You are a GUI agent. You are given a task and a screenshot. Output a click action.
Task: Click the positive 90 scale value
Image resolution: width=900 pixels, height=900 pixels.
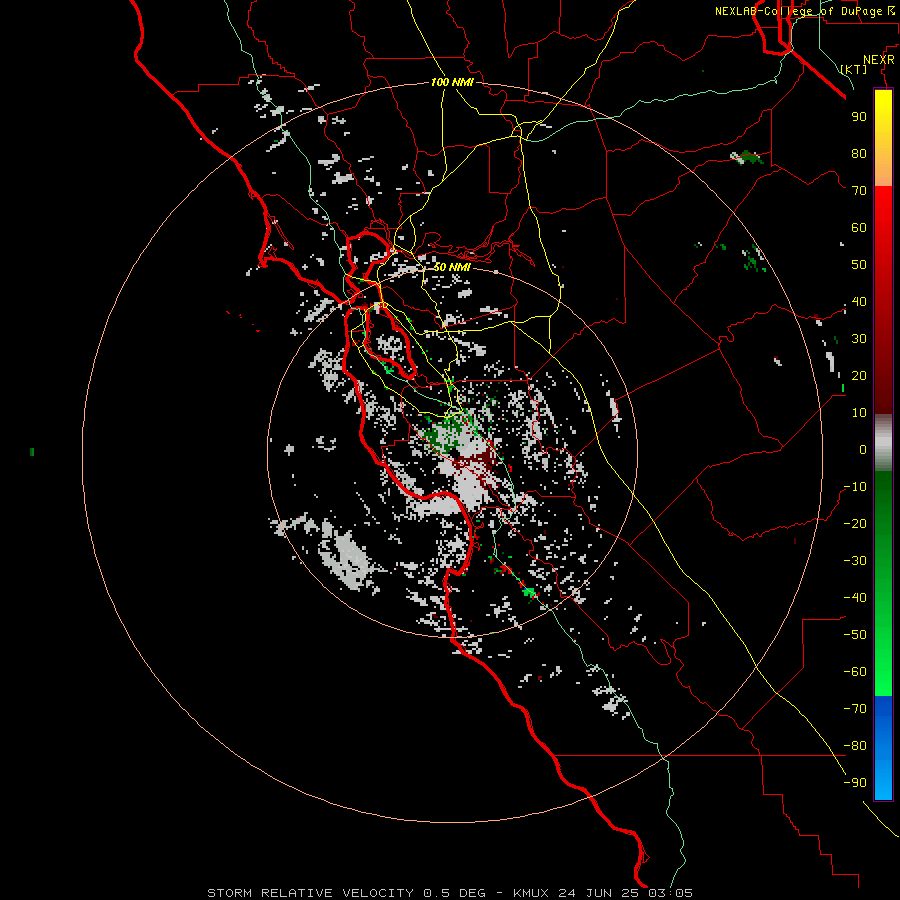tap(859, 117)
